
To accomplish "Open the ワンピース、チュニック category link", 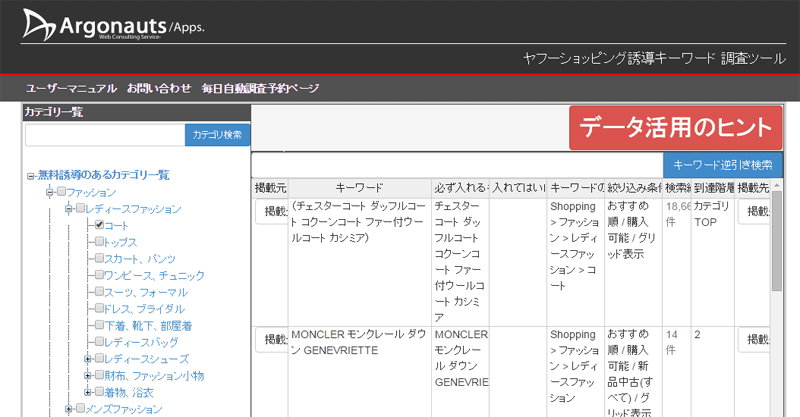I will click(x=155, y=276).
